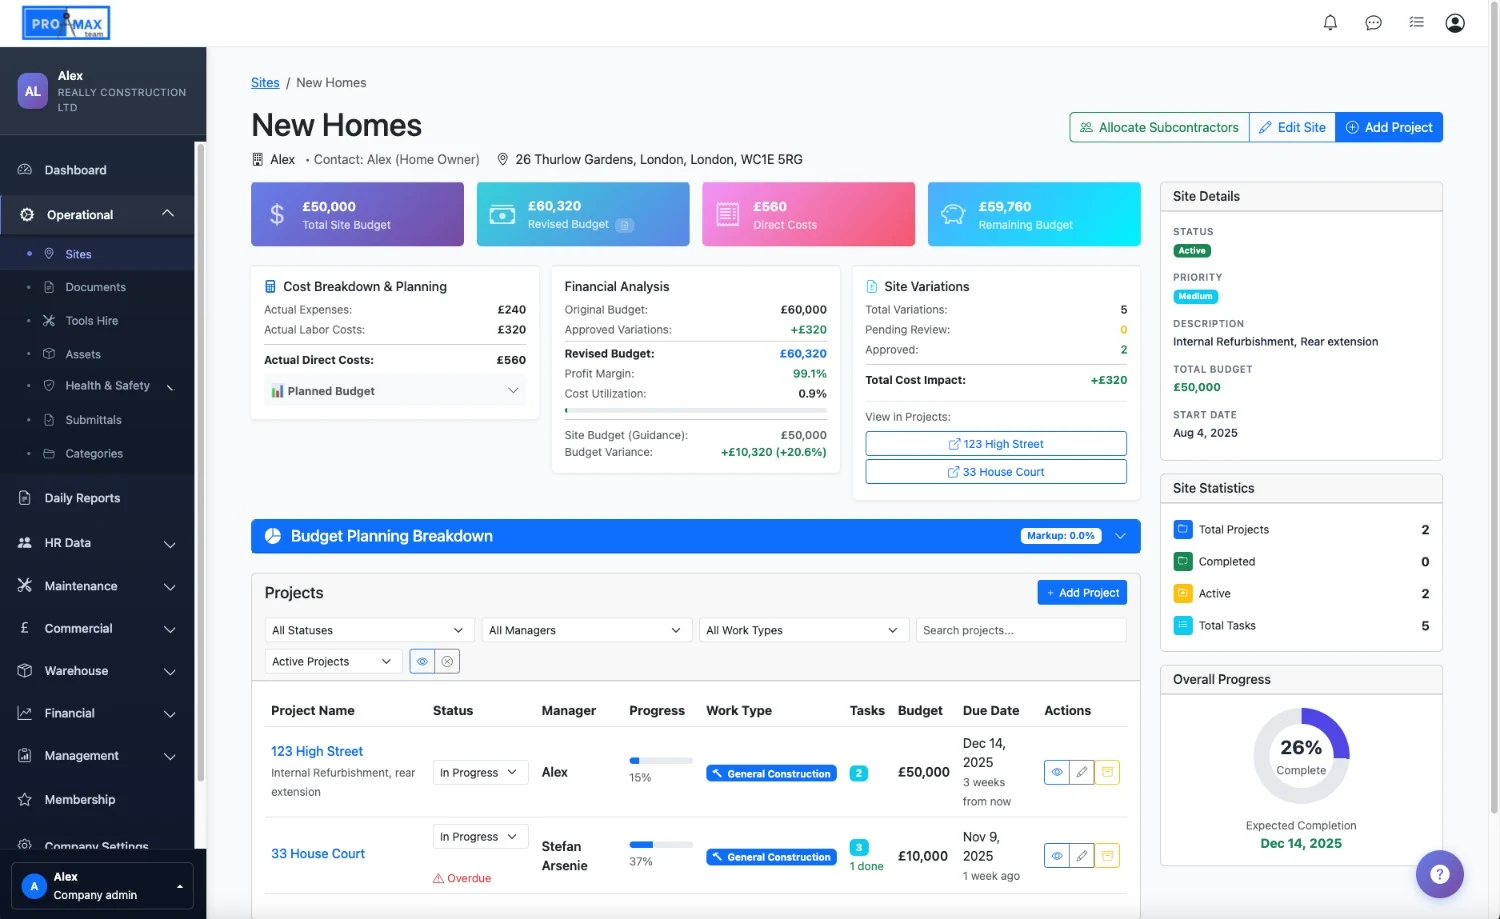Change status dropdown for 123 High Street

(x=480, y=772)
